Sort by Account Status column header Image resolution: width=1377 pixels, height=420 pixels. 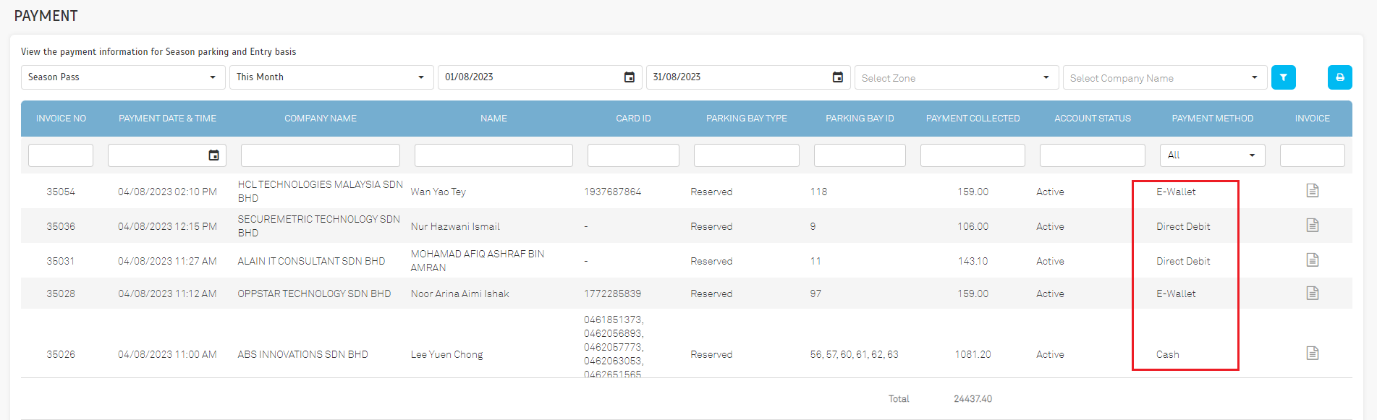(x=1093, y=118)
